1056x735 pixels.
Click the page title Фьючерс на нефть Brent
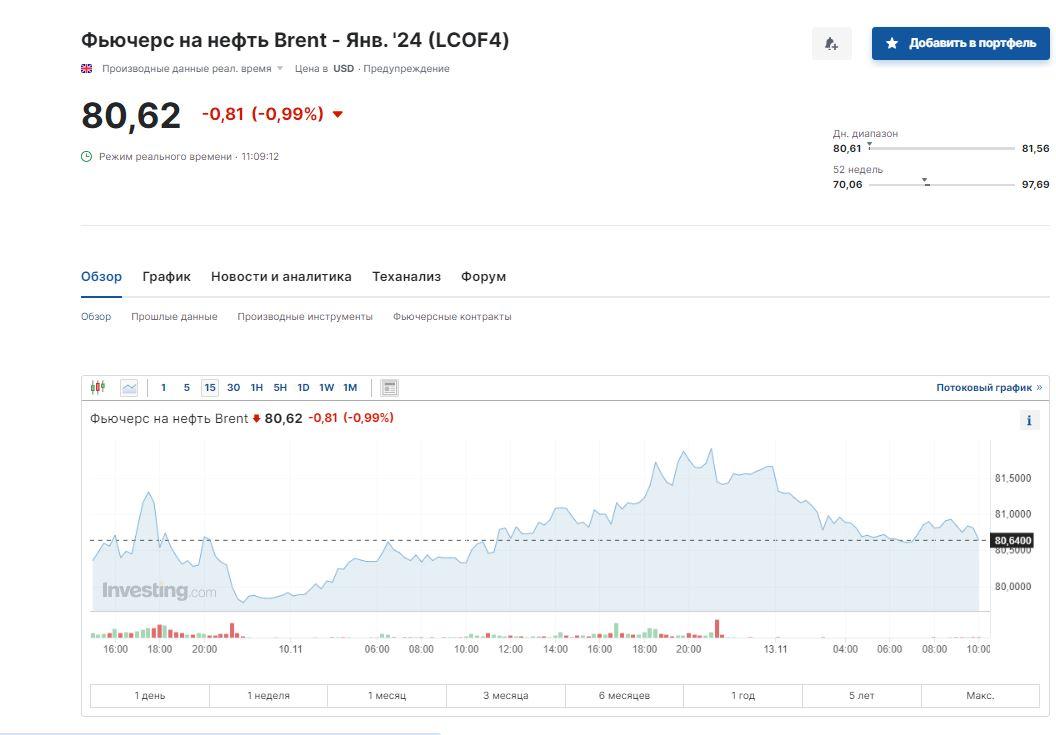(295, 40)
